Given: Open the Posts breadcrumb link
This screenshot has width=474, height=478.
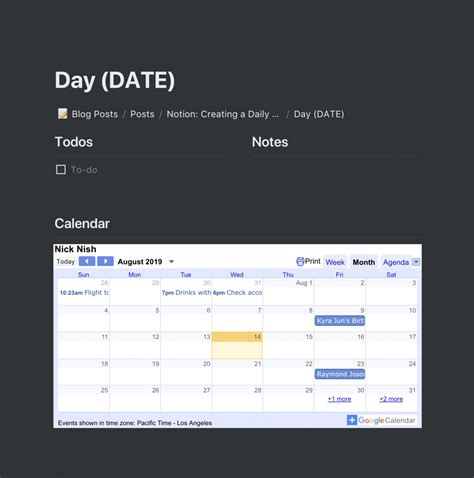Looking at the screenshot, I should click(x=142, y=114).
